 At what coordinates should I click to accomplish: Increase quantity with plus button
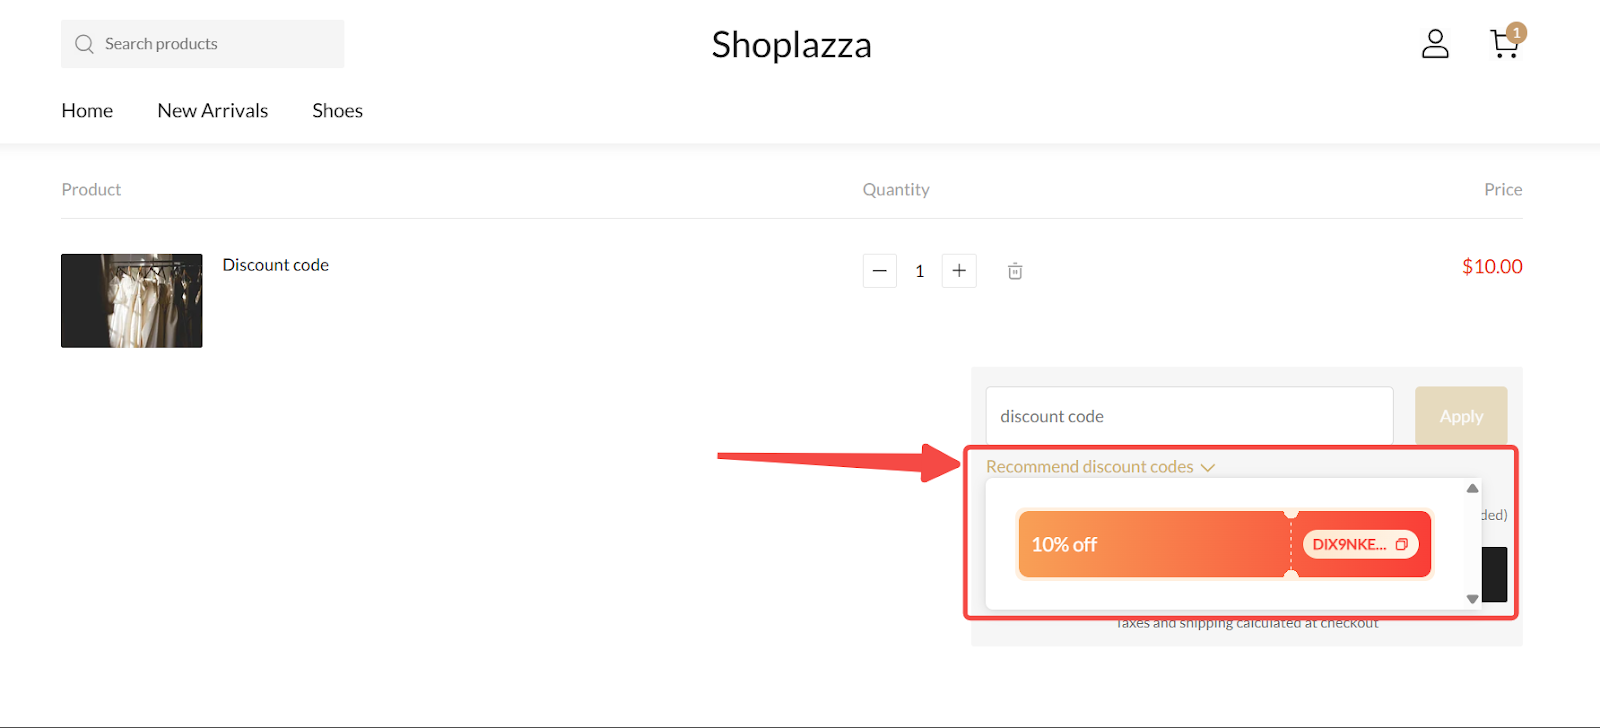[x=959, y=271]
